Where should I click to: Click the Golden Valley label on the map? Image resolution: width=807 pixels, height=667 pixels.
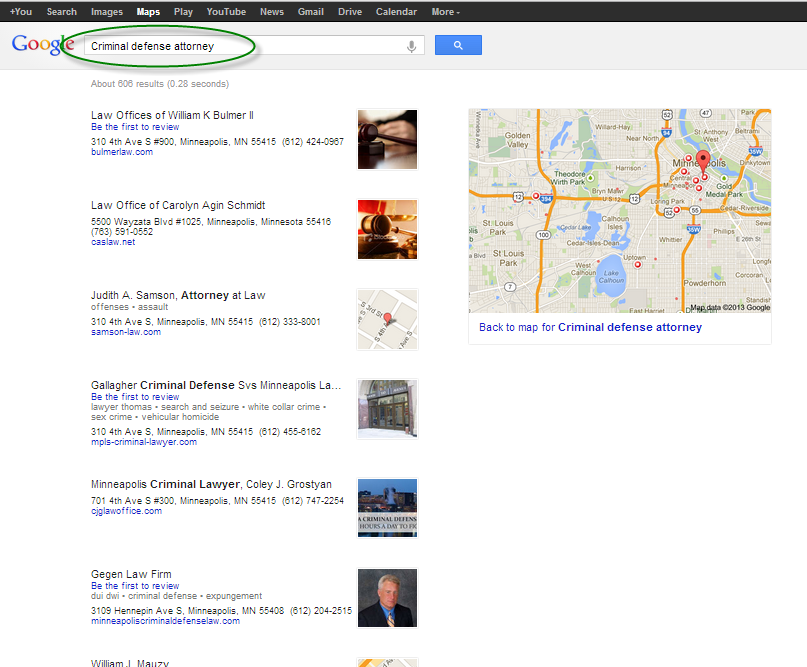click(x=517, y=140)
